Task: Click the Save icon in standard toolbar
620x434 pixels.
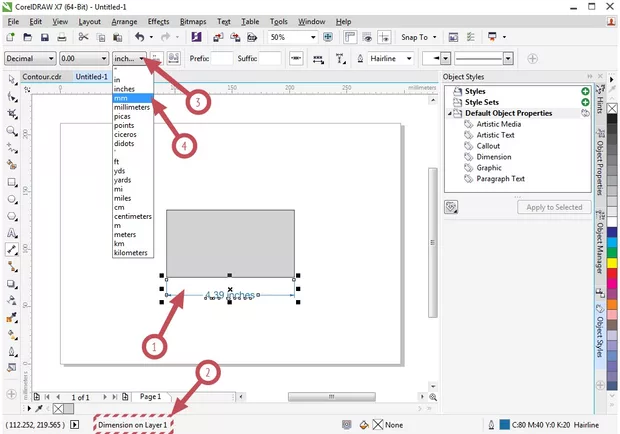Action: pos(46,37)
